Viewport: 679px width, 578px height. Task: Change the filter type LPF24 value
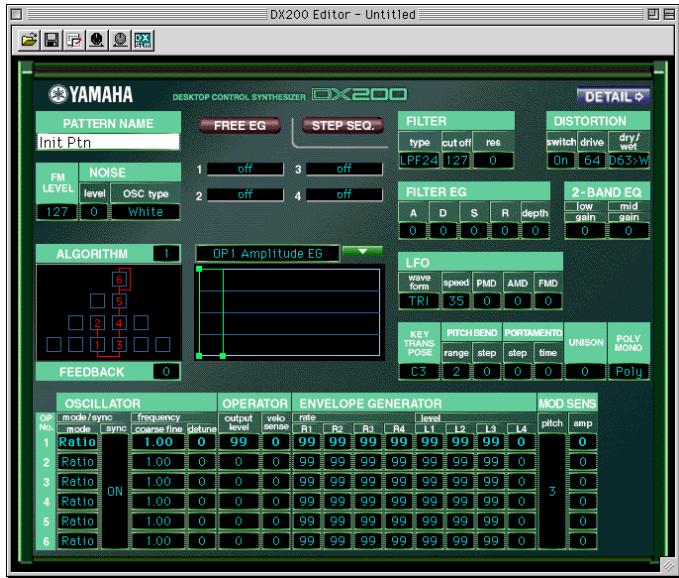419,161
